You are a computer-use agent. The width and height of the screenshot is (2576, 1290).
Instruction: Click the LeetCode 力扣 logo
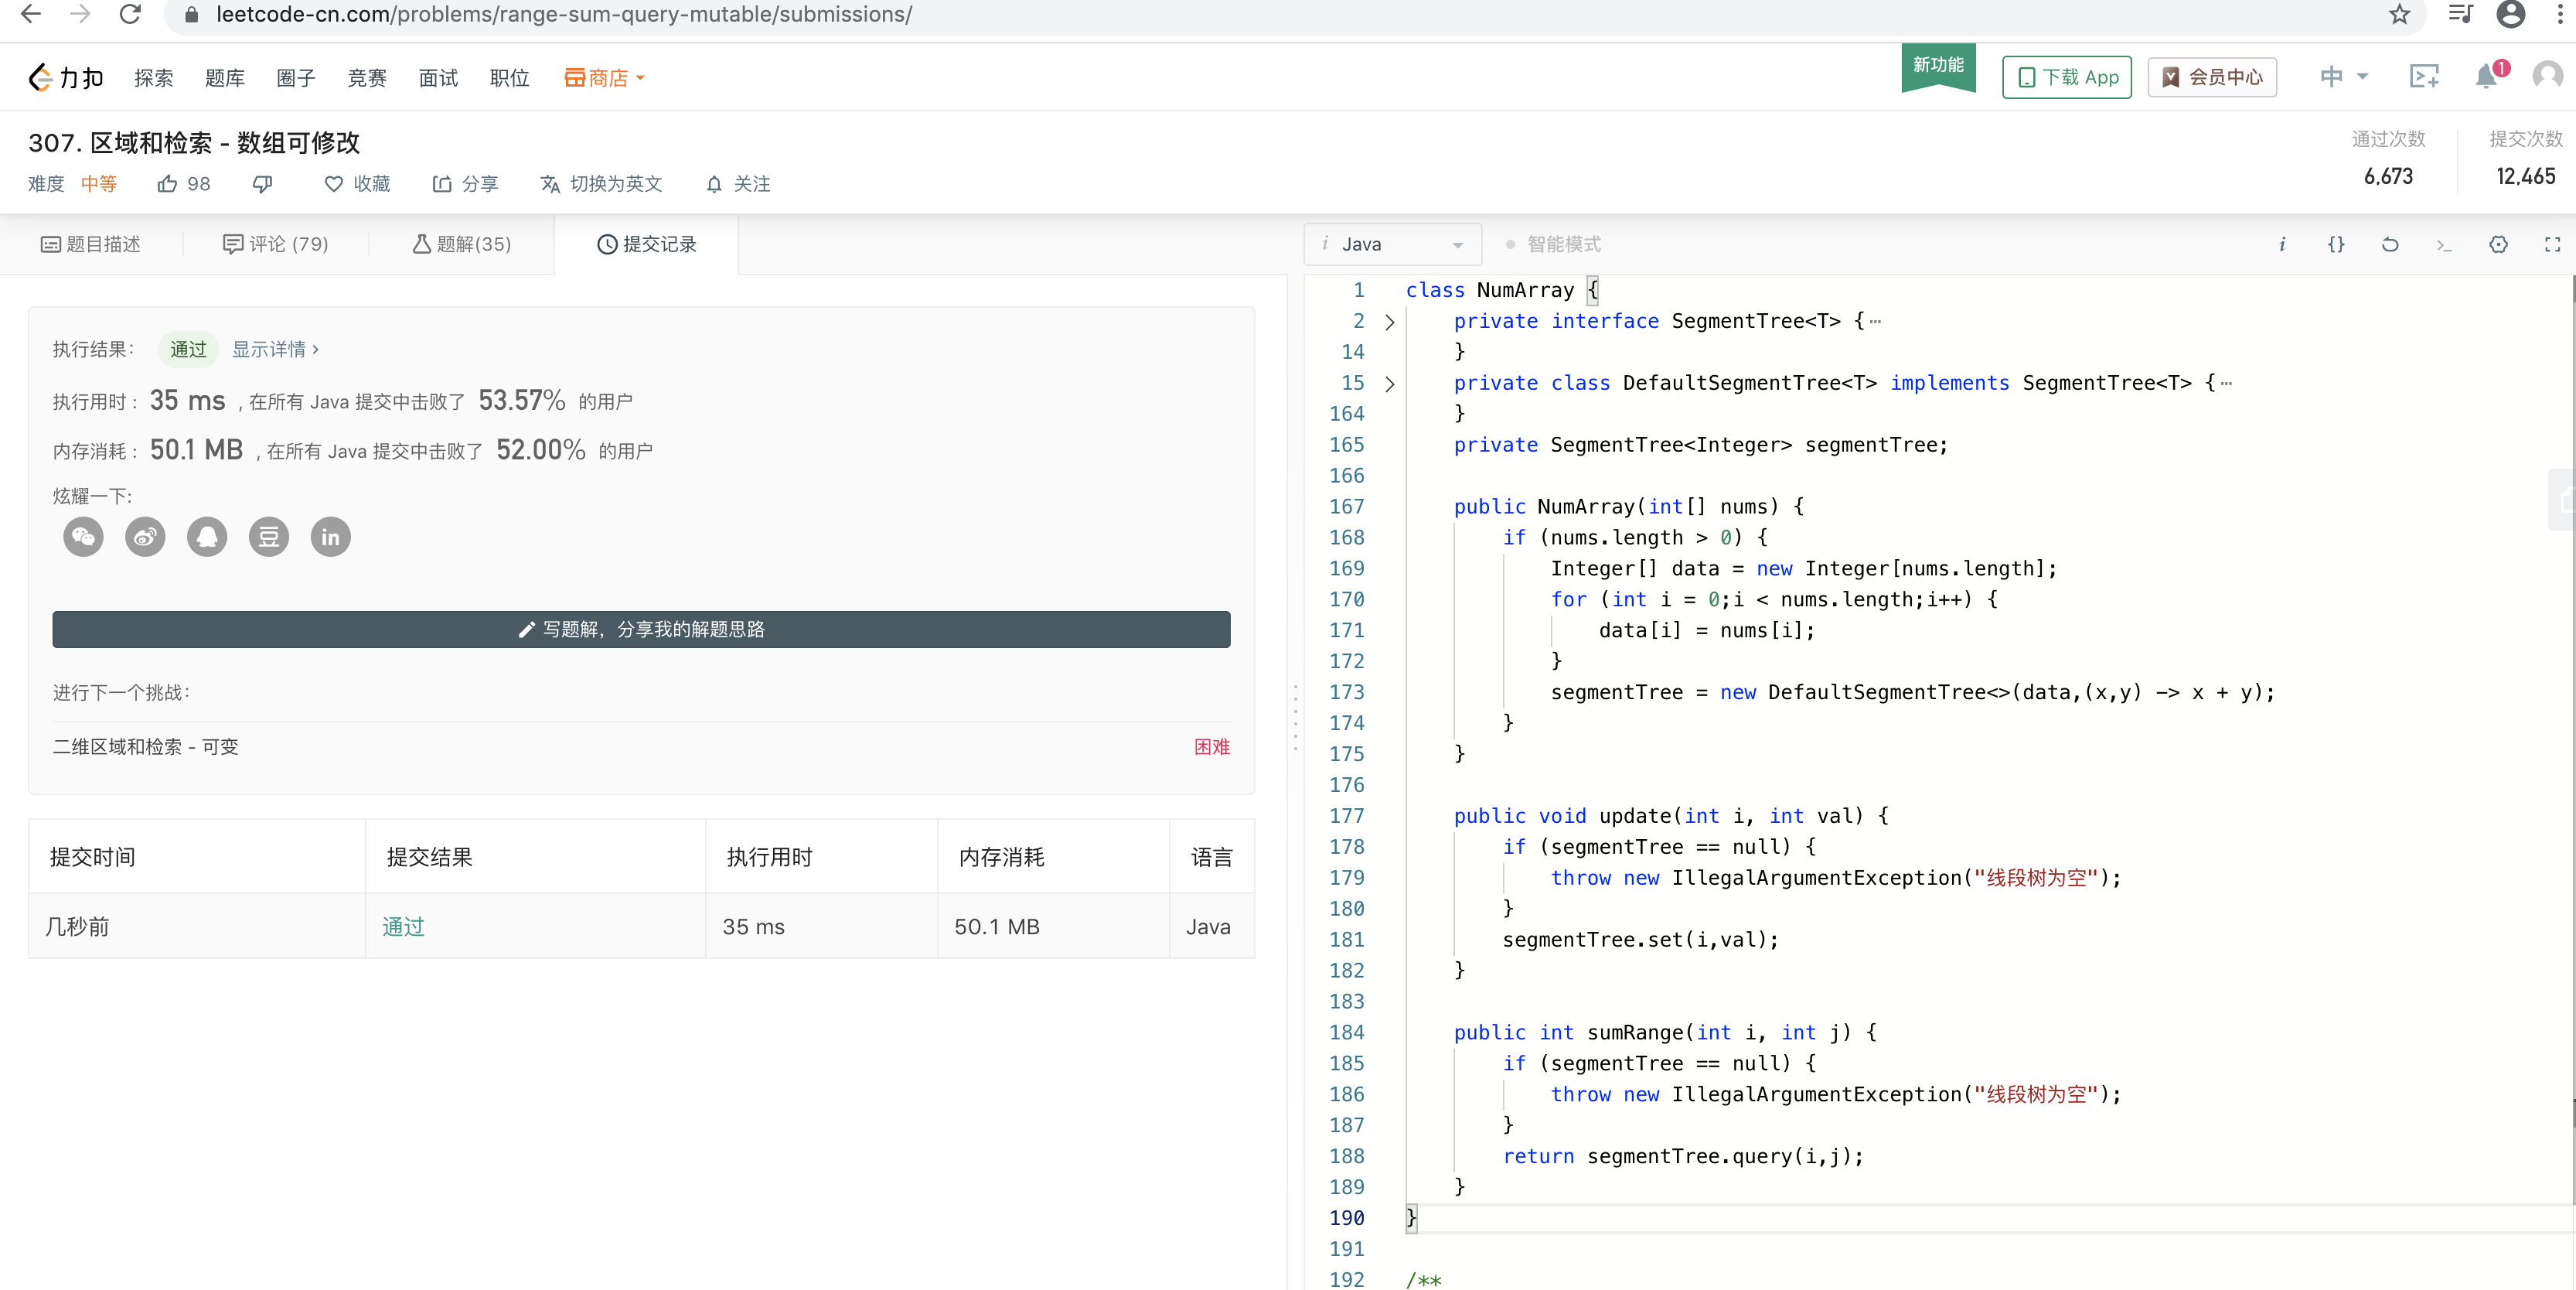tap(66, 77)
